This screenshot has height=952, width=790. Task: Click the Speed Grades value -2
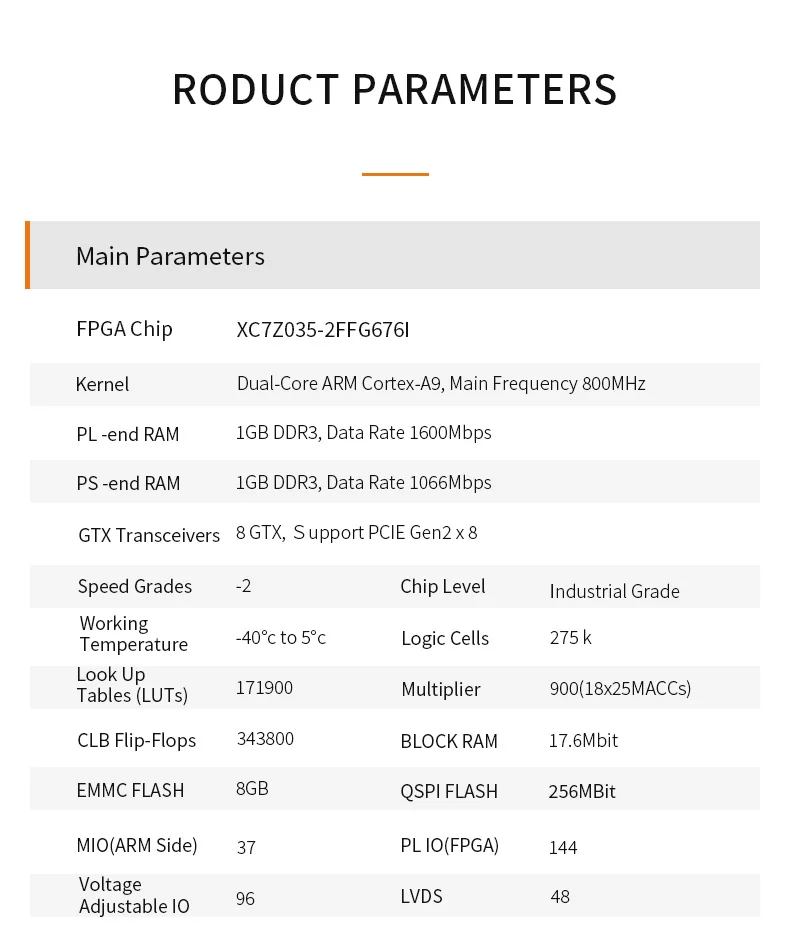pos(243,586)
